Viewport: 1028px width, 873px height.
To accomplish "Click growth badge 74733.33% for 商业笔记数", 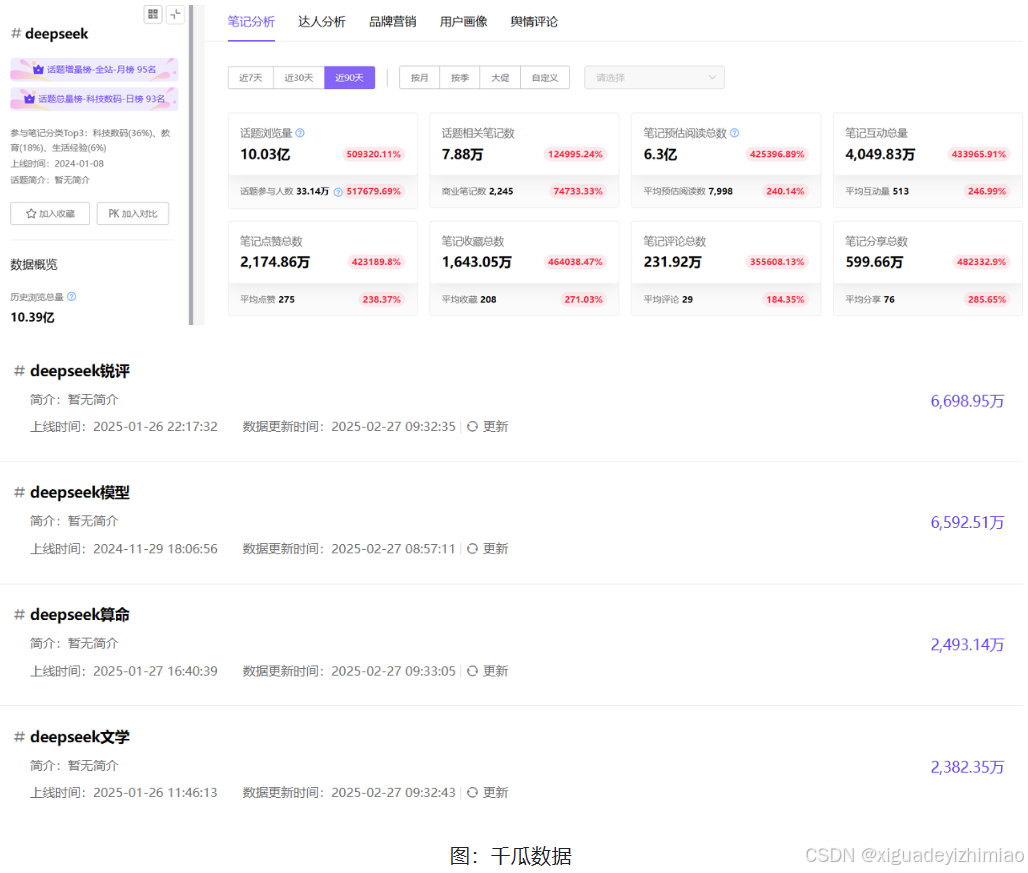I will tap(578, 191).
